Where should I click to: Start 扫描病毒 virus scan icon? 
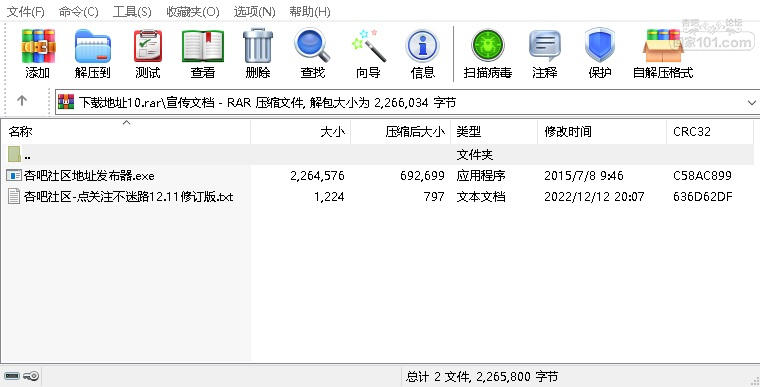click(488, 46)
